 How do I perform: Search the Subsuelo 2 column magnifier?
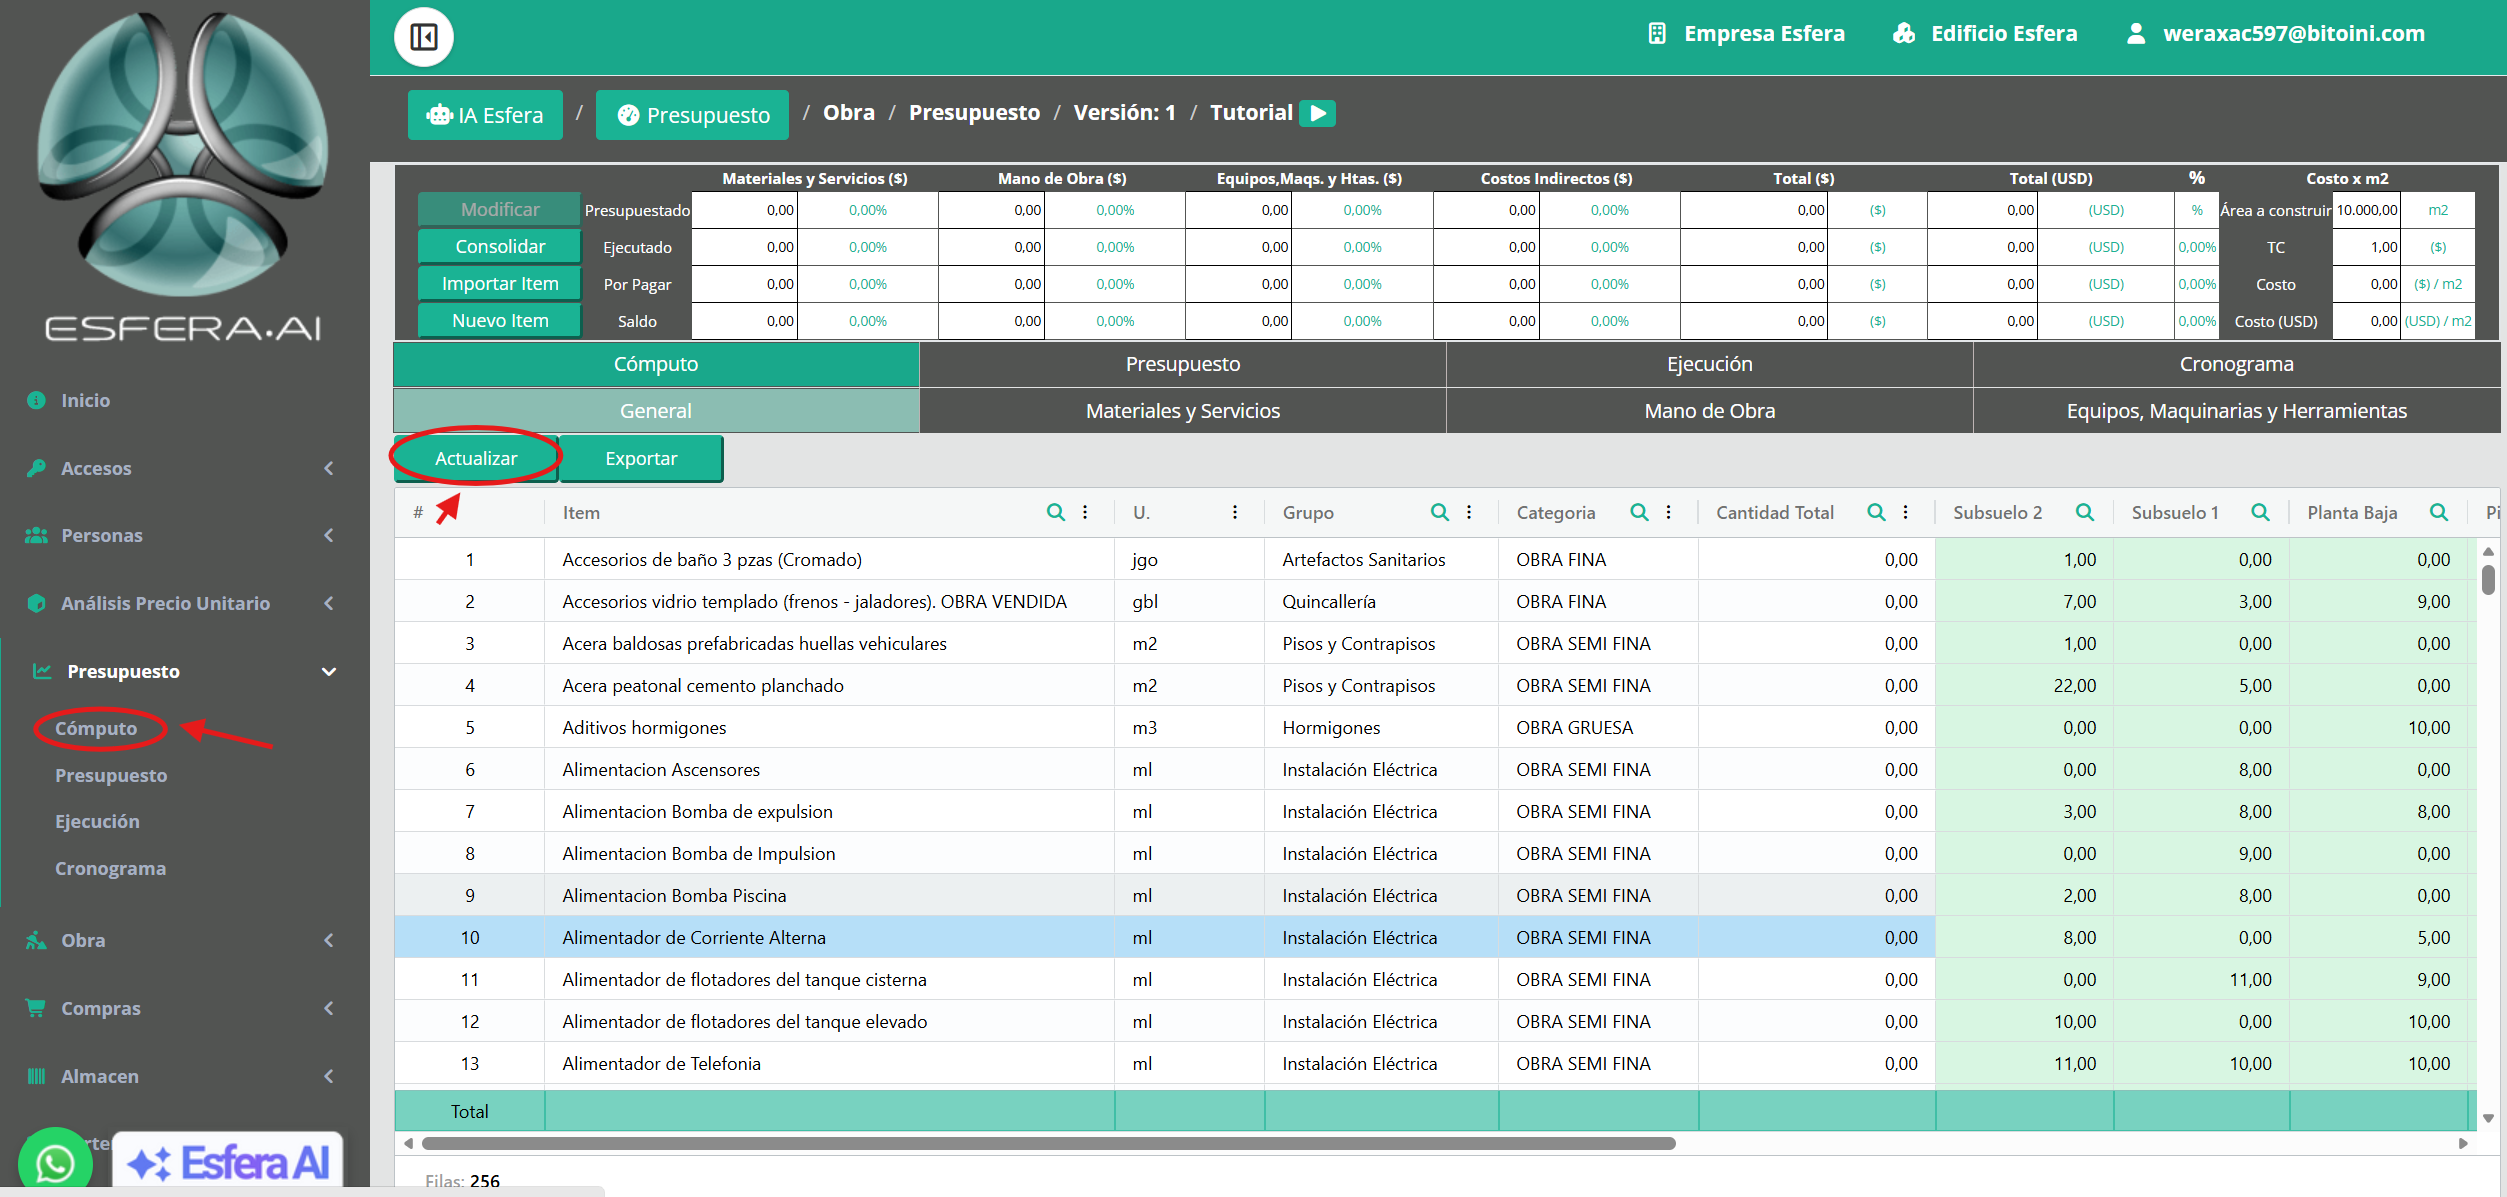pyautogui.click(x=2084, y=512)
